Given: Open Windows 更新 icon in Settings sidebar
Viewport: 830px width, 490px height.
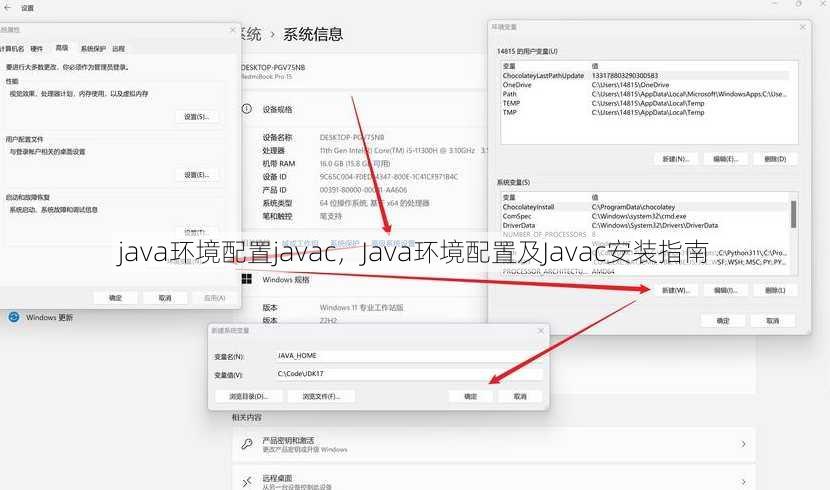Looking at the screenshot, I should click(x=14, y=317).
